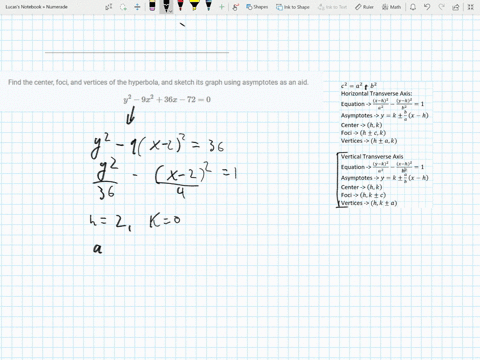Select the black pen tool
Screen dimensions: 480x360
coord(165,6)
